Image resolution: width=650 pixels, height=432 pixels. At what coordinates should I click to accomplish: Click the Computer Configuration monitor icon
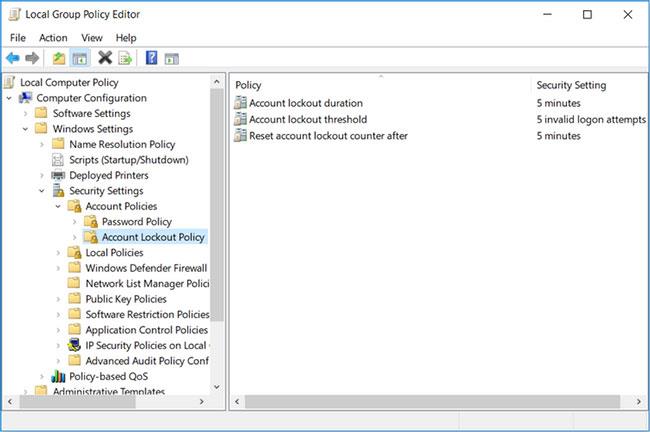(26, 98)
